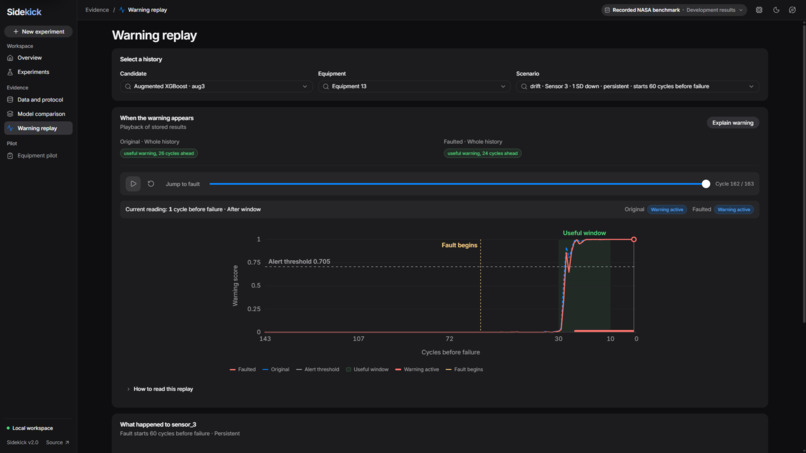Click the Warning replay pulse icon in sidebar

pos(10,128)
